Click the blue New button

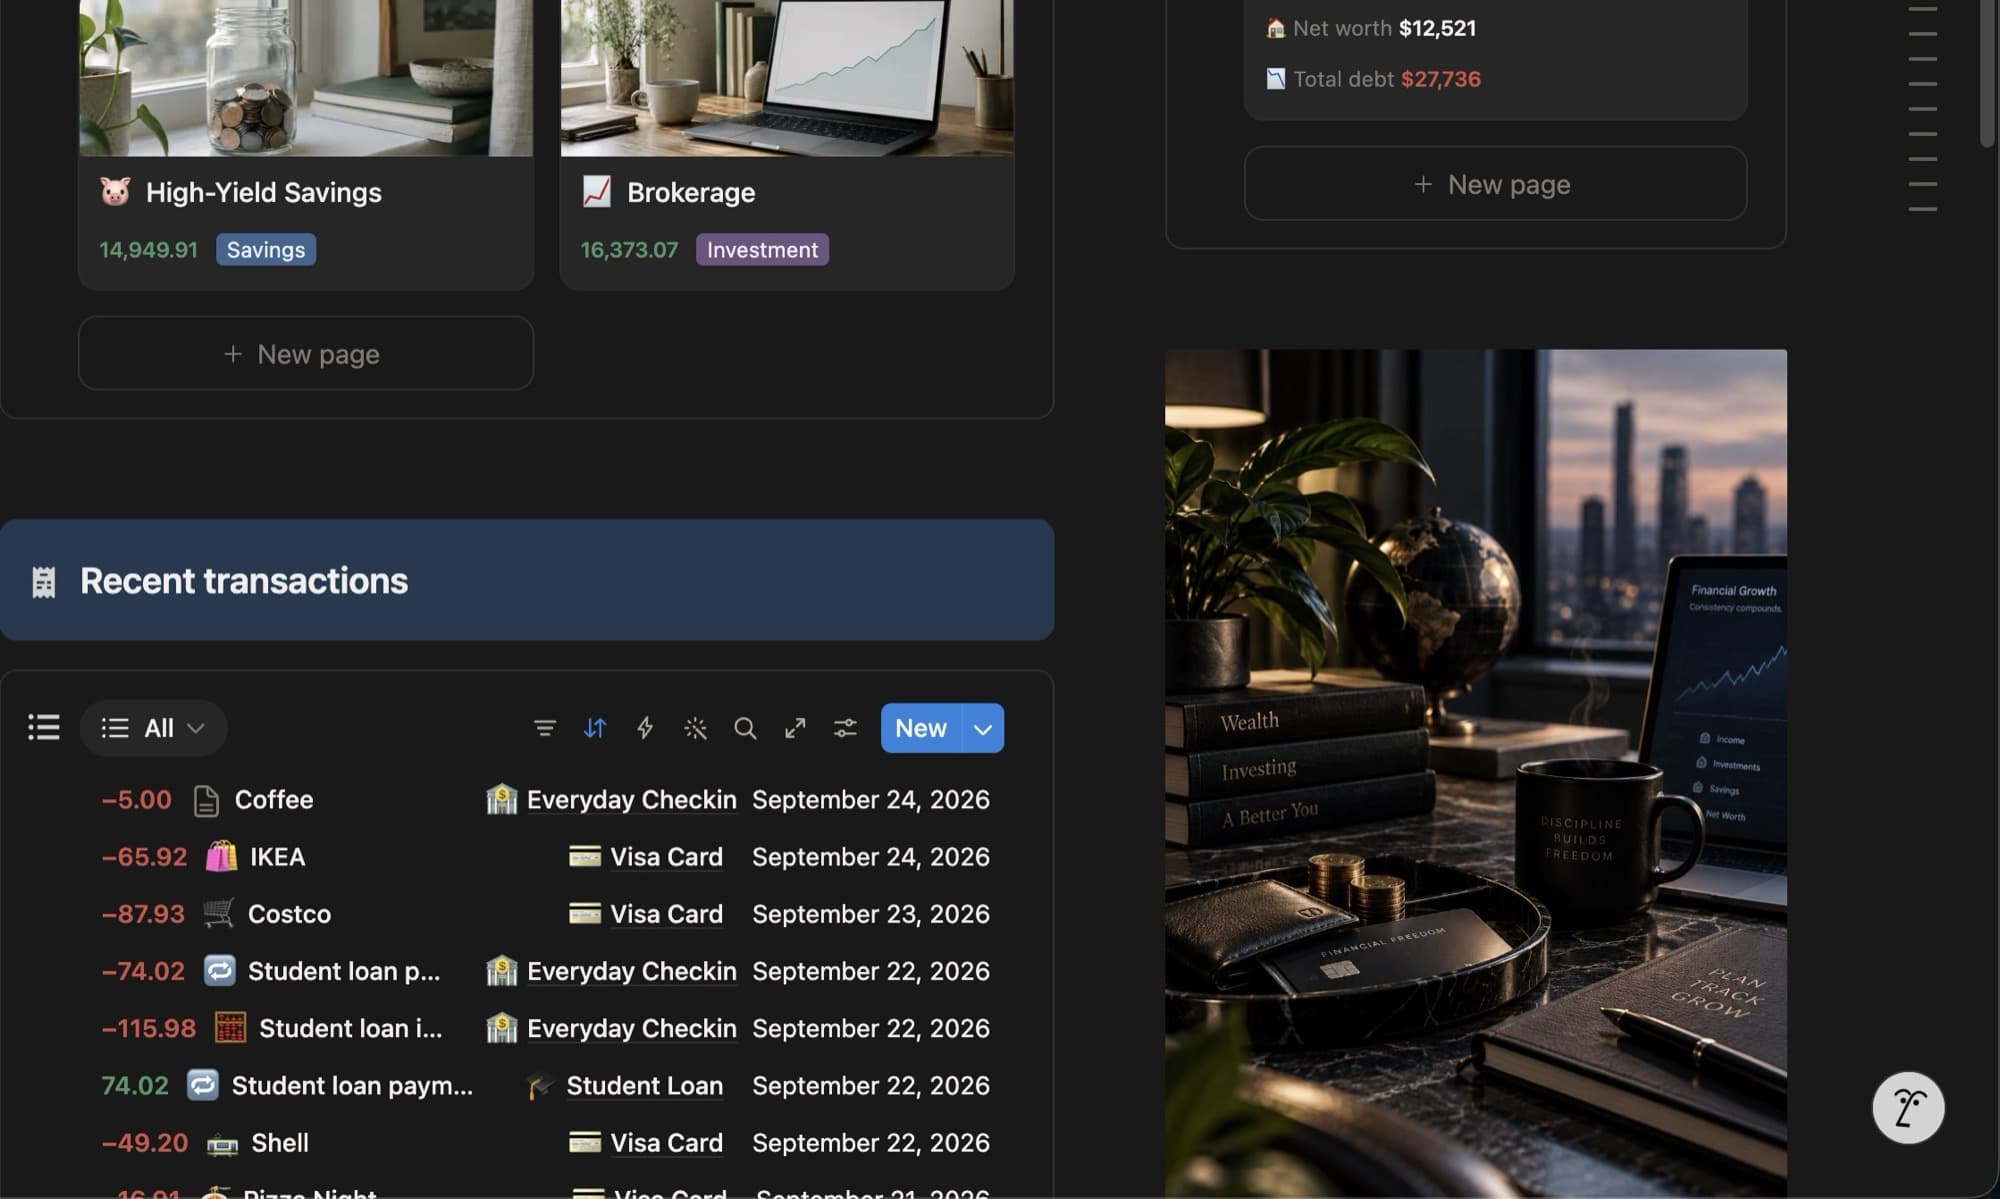pos(921,728)
